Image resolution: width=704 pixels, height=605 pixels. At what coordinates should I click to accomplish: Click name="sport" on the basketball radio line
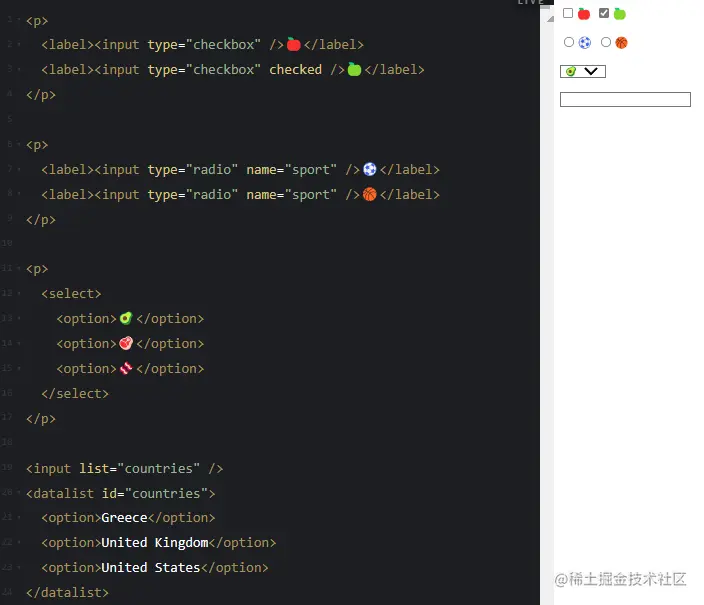point(291,194)
